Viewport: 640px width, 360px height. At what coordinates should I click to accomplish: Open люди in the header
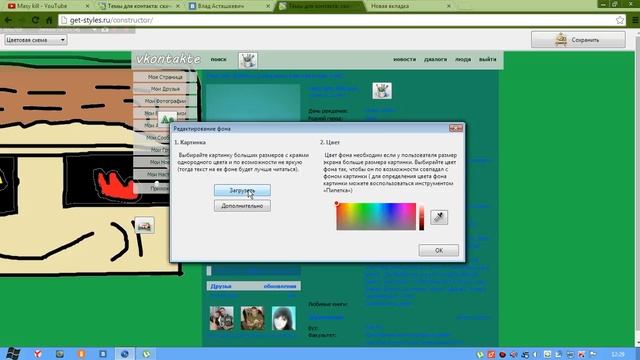[463, 59]
